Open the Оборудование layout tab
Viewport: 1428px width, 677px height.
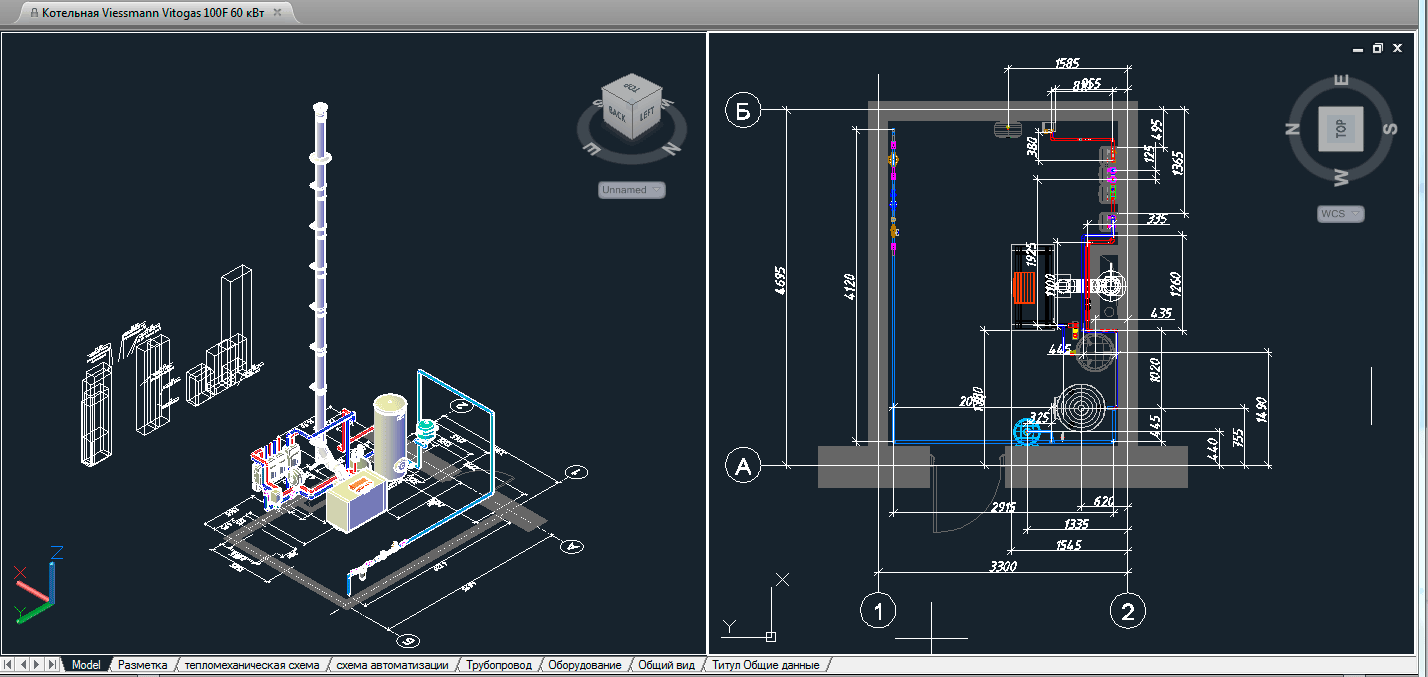point(585,664)
